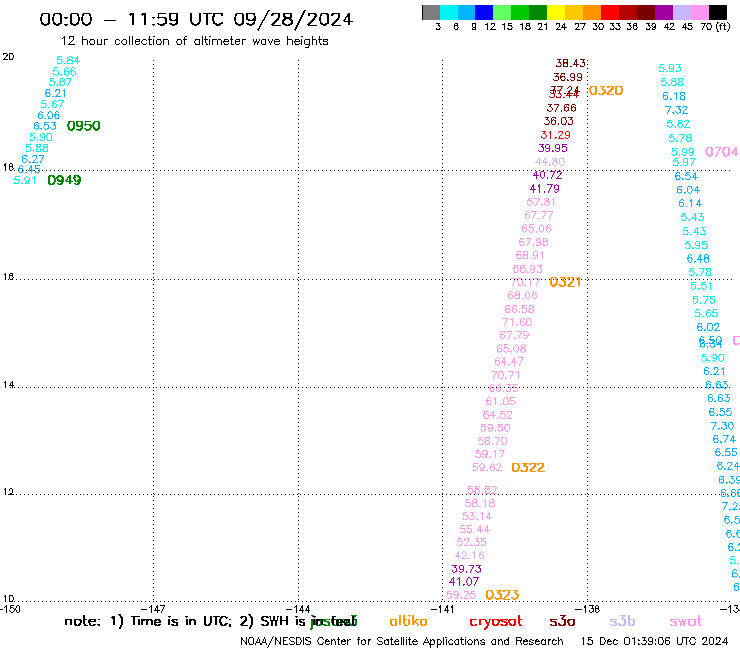Screen dimensions: 740x650
Task: Click the swot satellite legend label
Action: pyautogui.click(x=686, y=621)
